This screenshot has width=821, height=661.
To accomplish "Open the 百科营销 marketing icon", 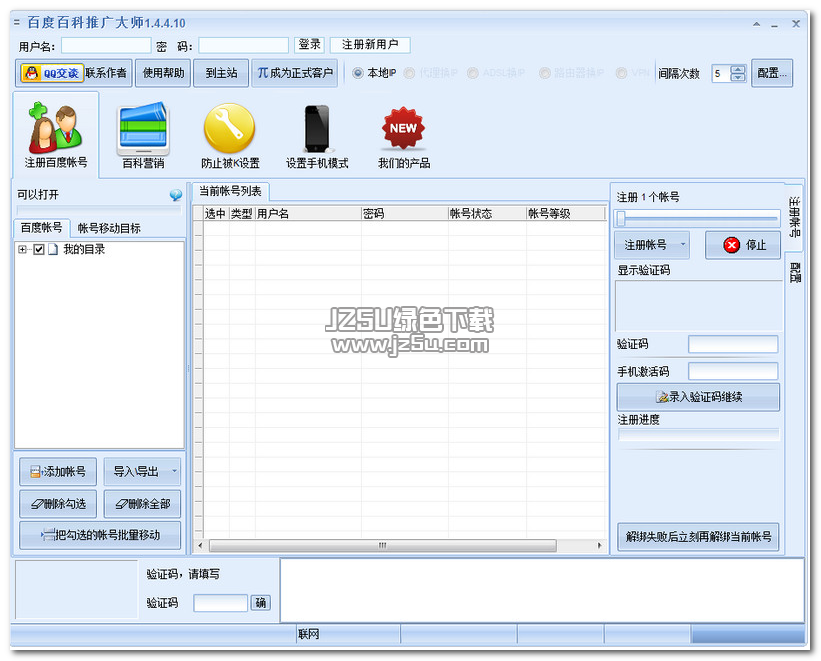I will [143, 135].
